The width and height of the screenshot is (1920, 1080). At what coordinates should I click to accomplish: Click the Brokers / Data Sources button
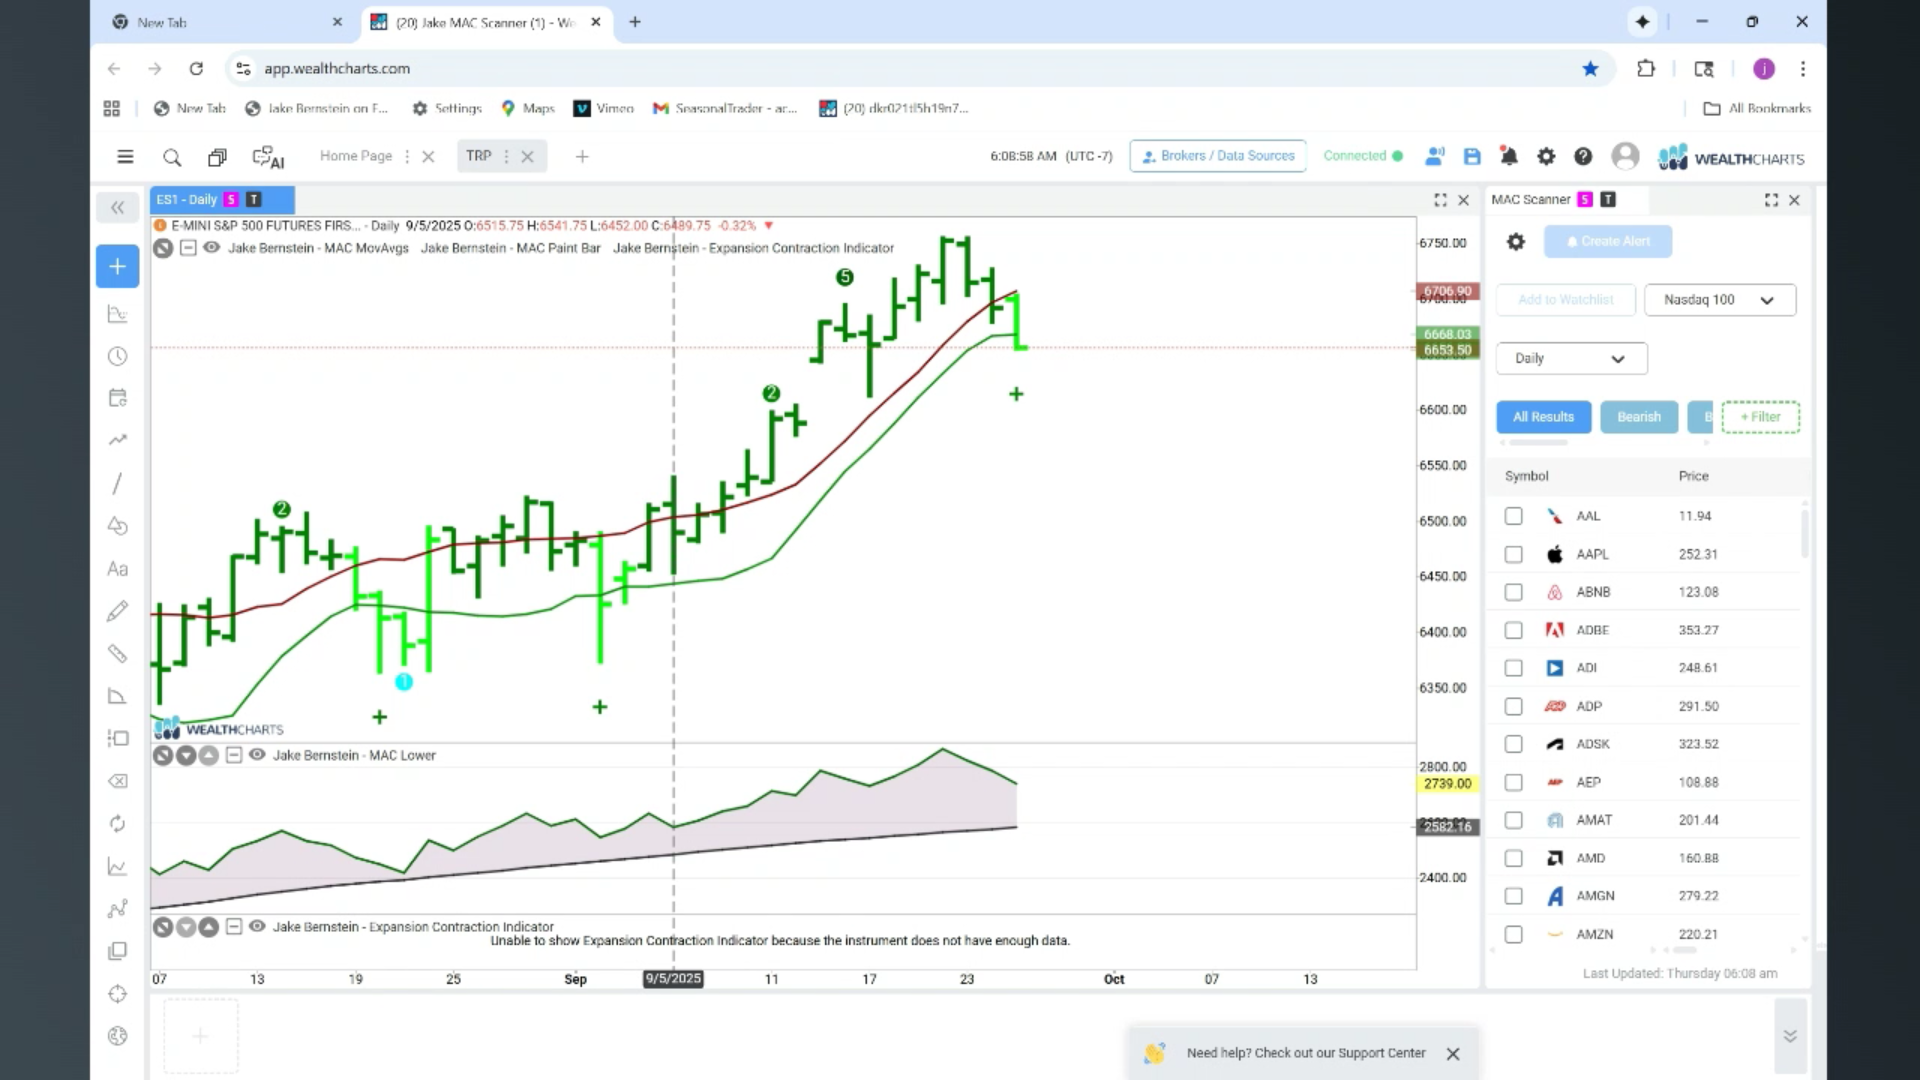tap(1218, 156)
